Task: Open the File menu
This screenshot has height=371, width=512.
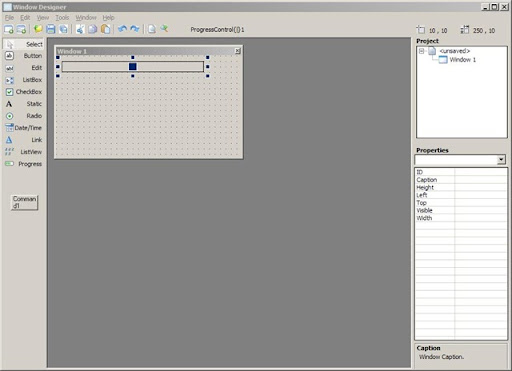Action: (x=9, y=17)
